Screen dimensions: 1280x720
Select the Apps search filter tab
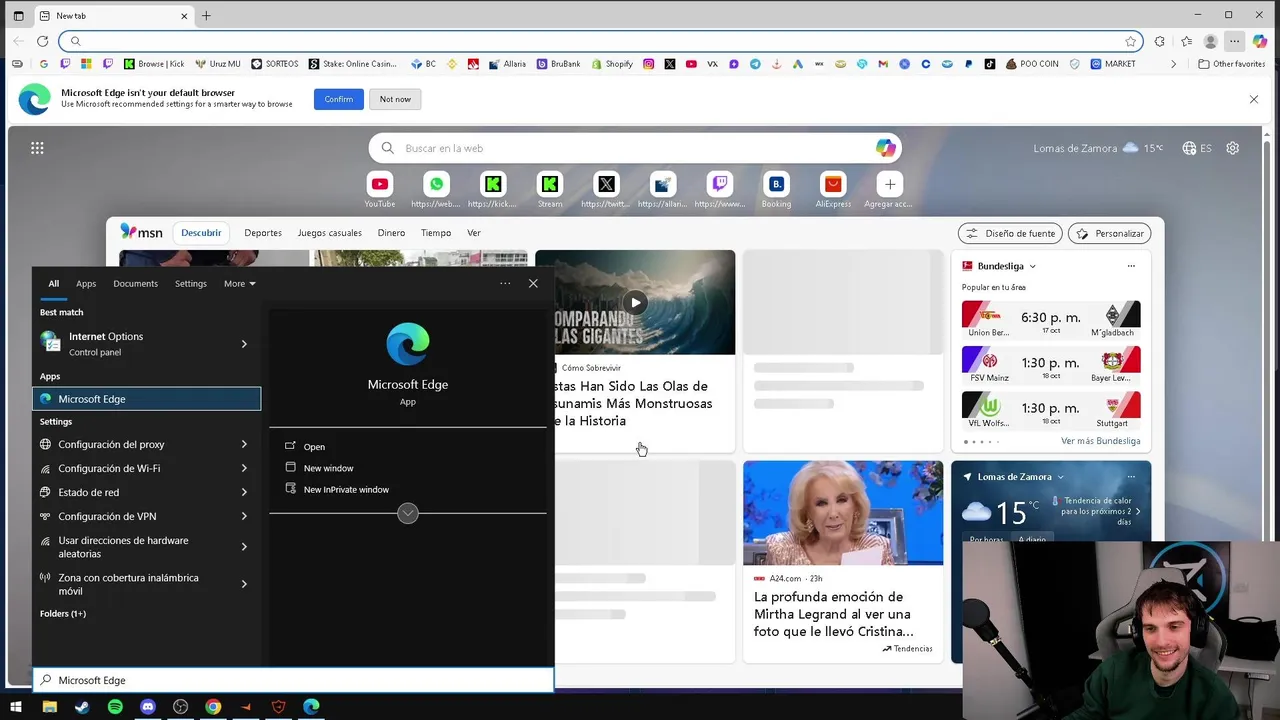(x=86, y=284)
